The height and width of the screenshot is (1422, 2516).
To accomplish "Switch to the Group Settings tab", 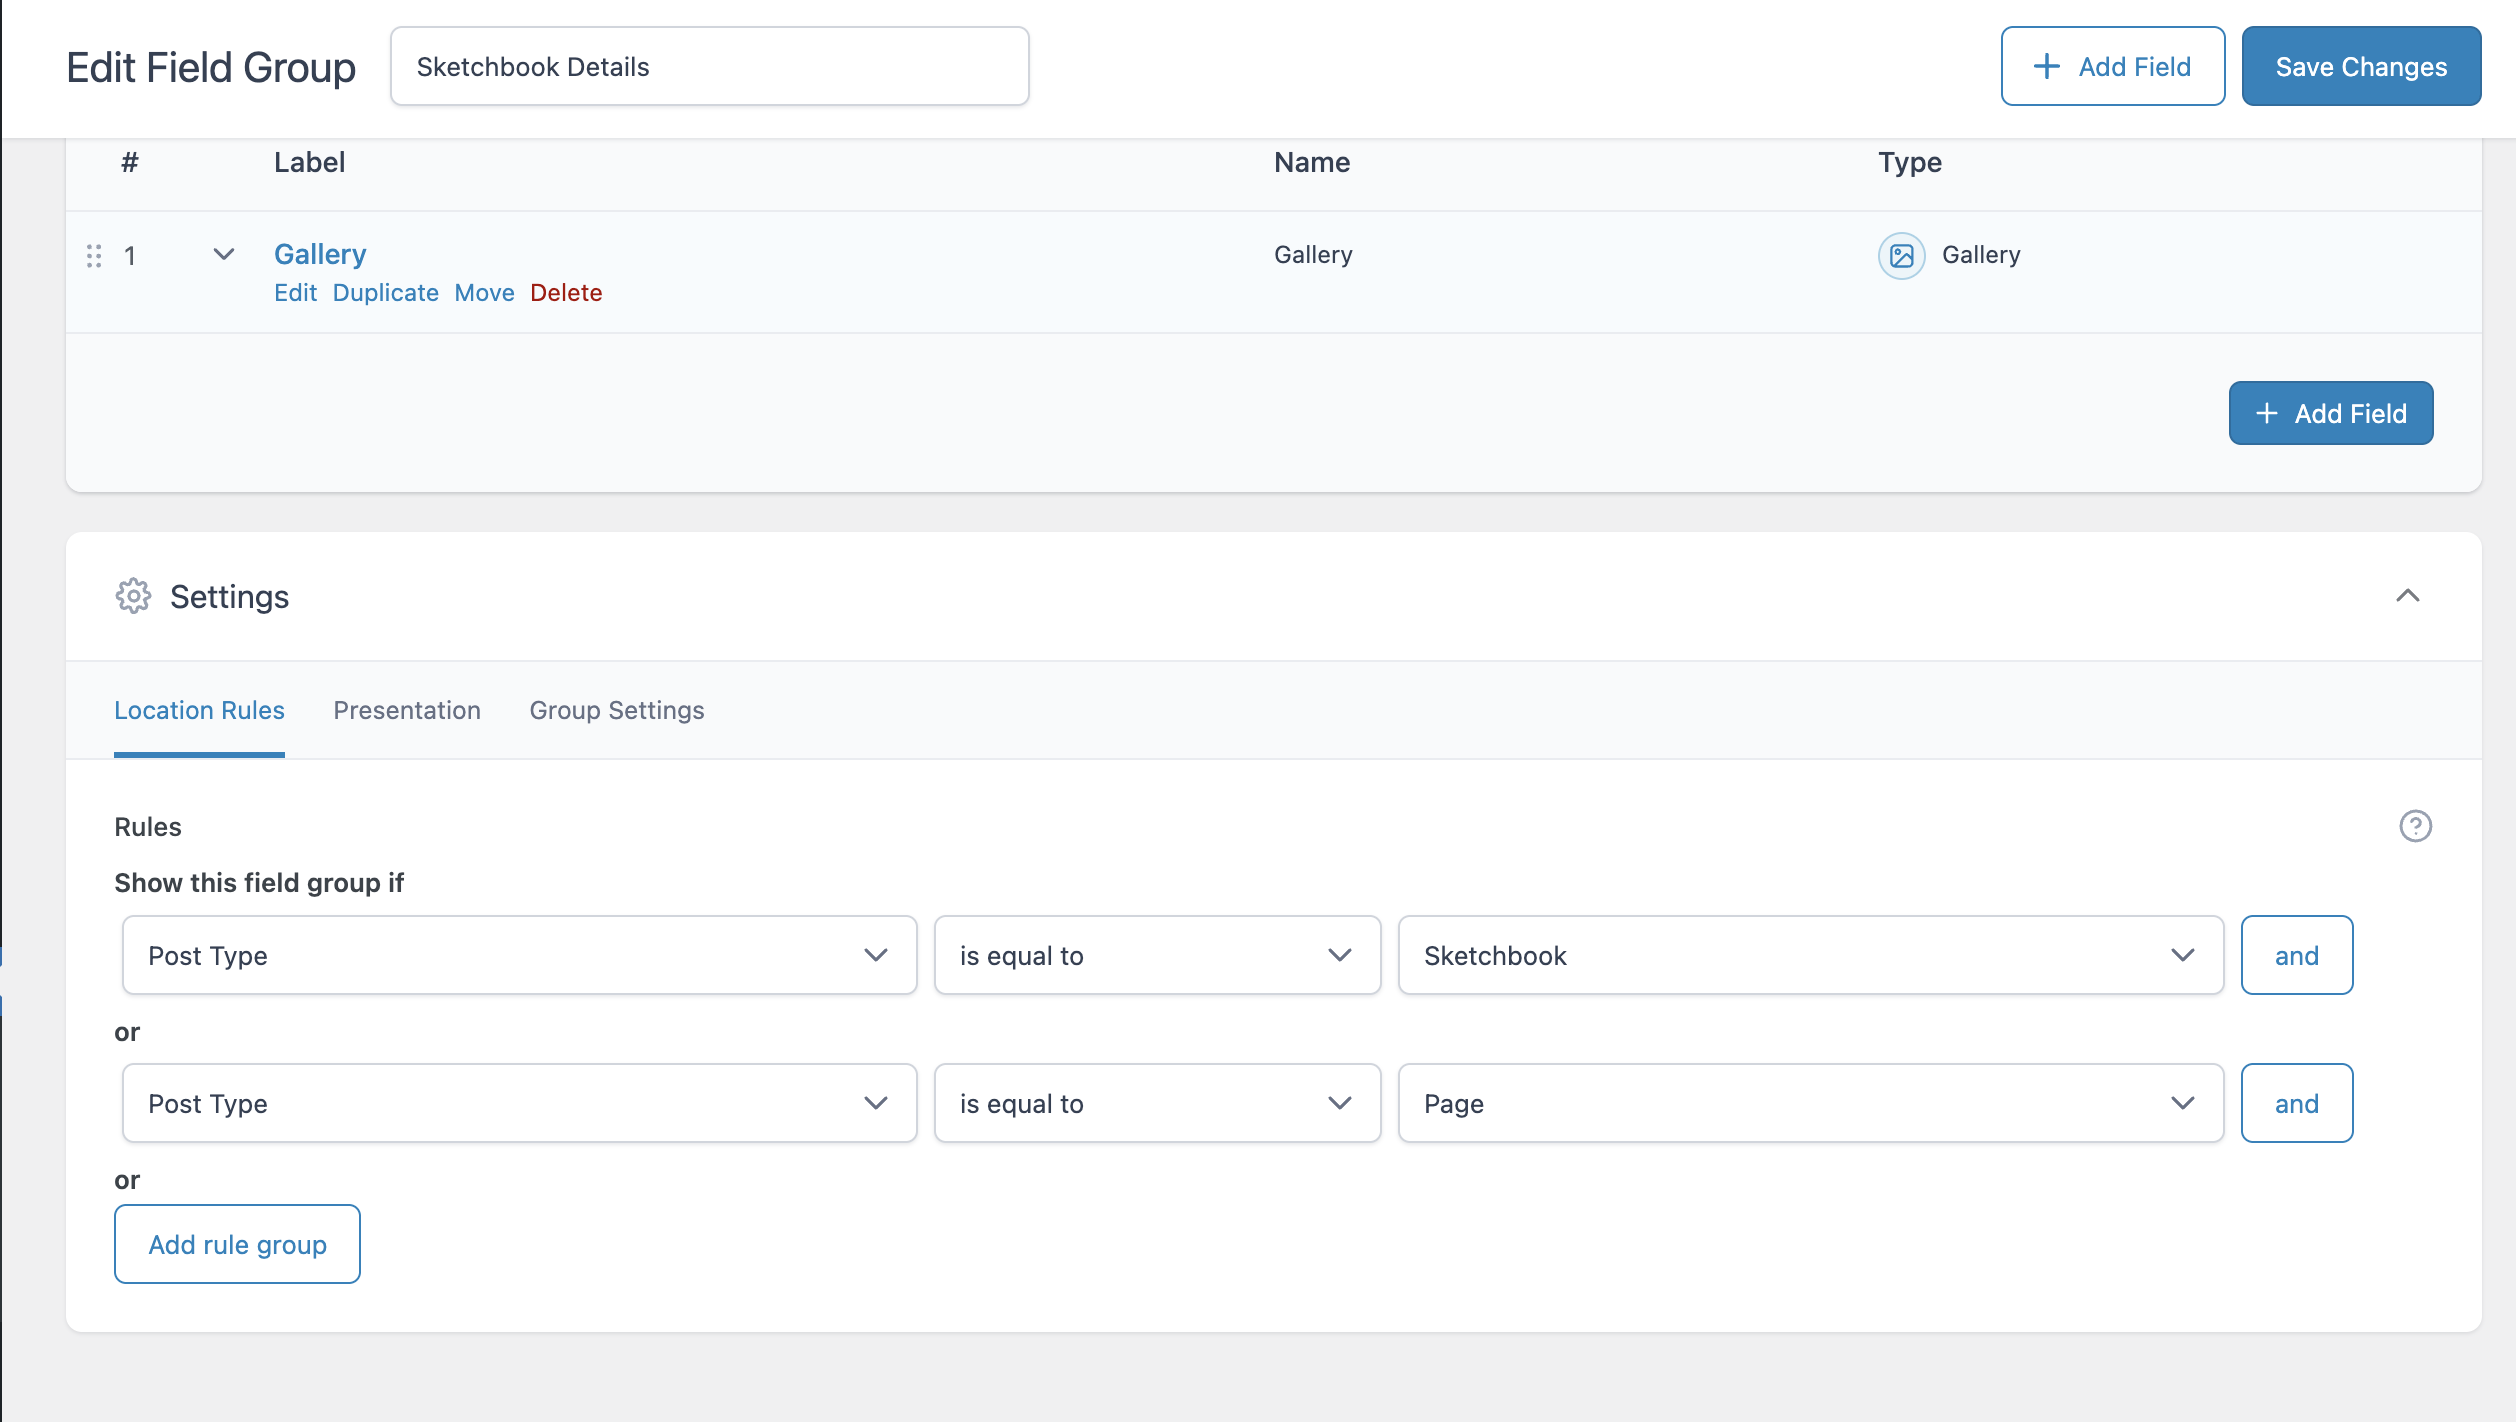I will click(x=617, y=710).
